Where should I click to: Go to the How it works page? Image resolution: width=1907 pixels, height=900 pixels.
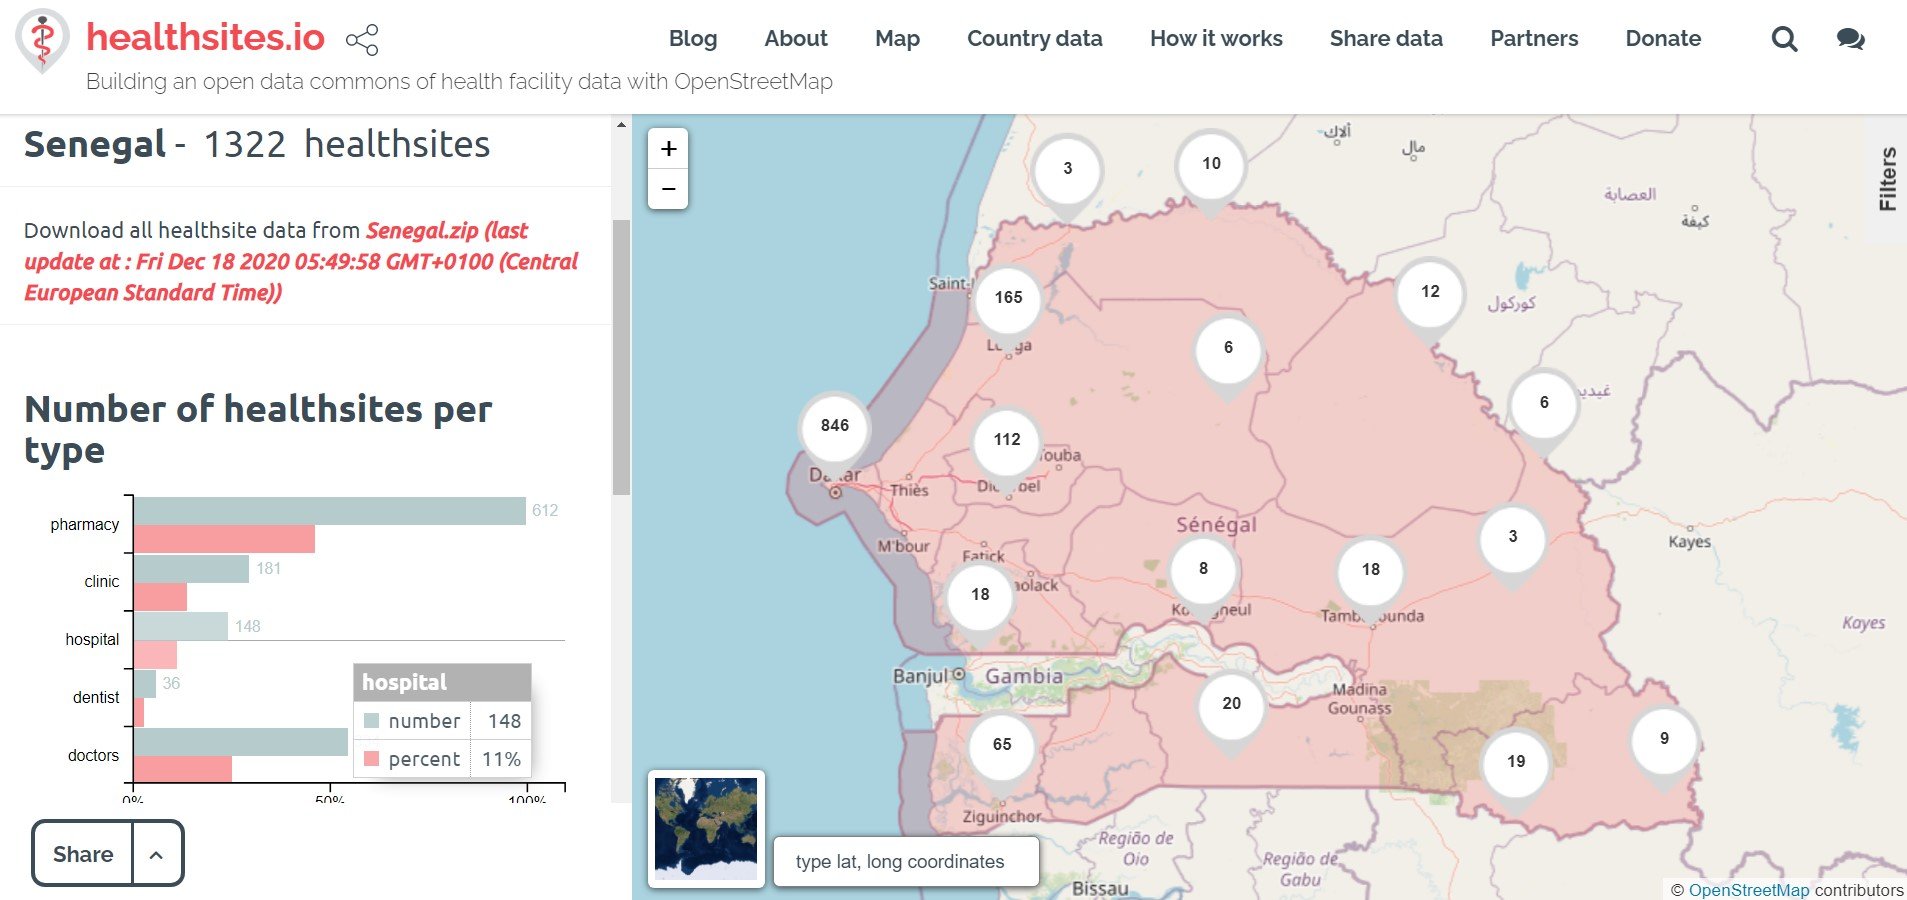pyautogui.click(x=1216, y=39)
